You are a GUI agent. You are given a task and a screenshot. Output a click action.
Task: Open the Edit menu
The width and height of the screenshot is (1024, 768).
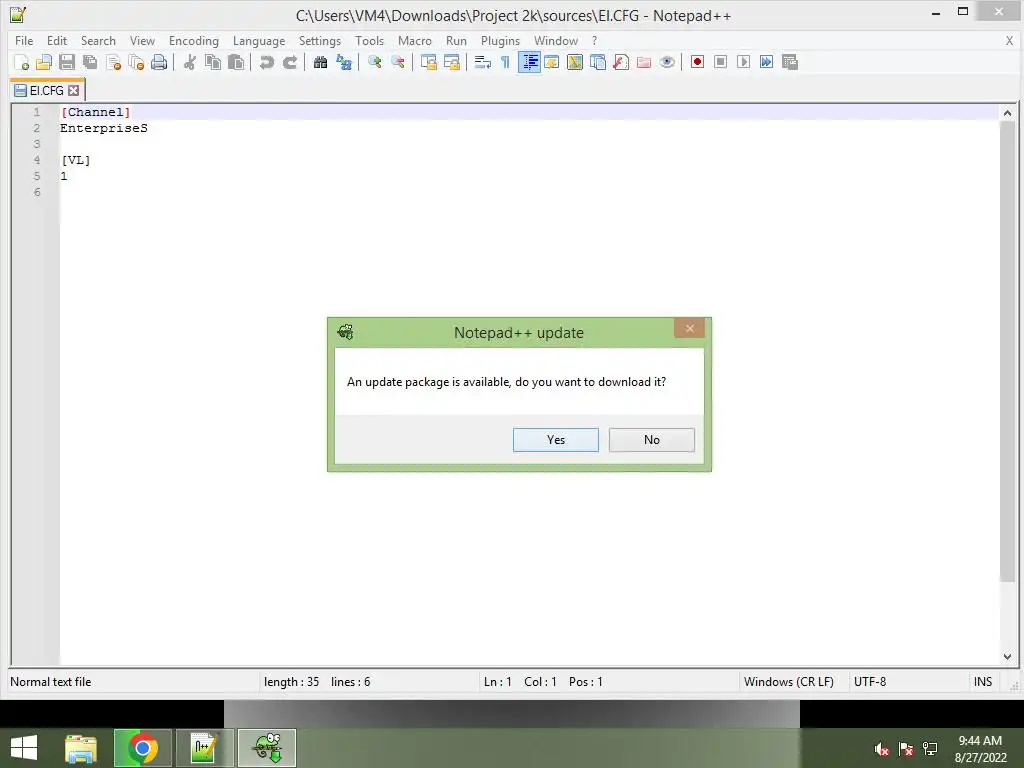(57, 40)
